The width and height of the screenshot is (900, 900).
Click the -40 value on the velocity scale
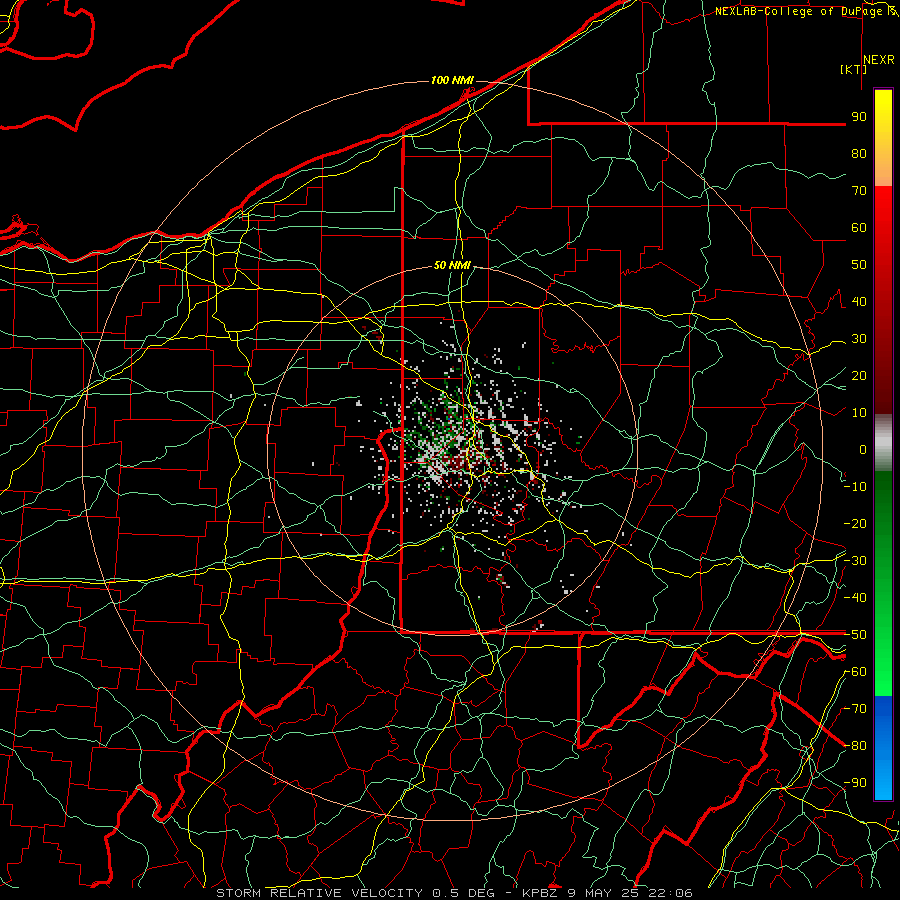[x=855, y=598]
